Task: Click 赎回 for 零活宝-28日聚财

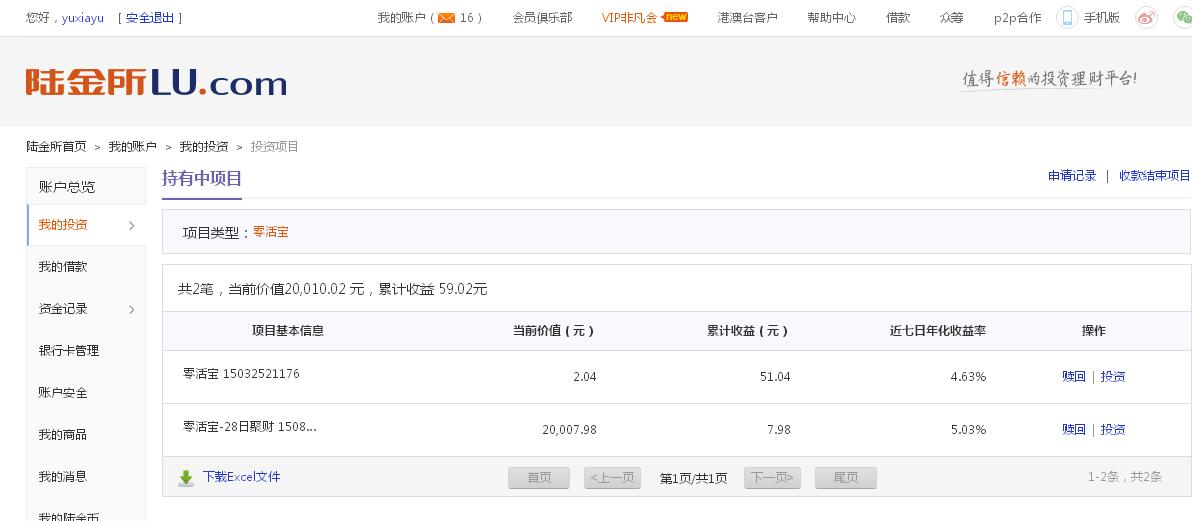Action: tap(1073, 430)
